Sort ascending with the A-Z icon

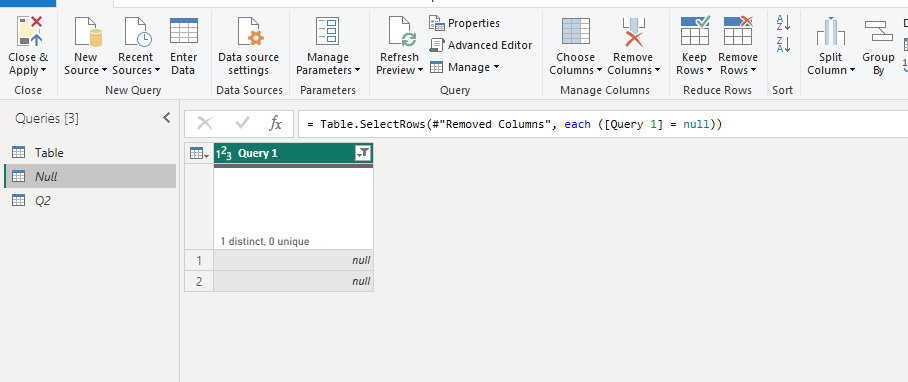(x=783, y=23)
